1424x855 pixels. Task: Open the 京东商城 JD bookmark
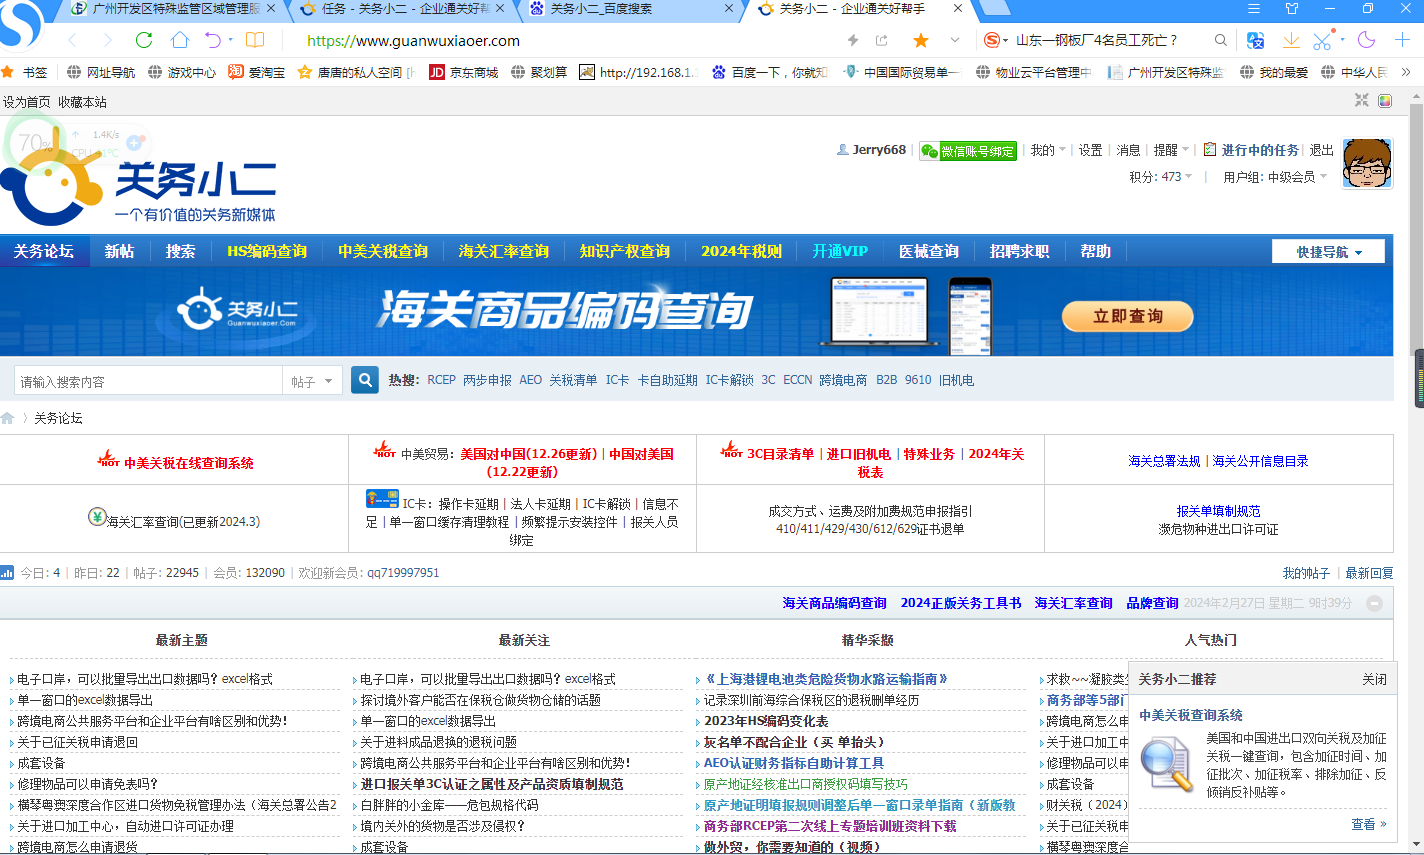coord(463,72)
